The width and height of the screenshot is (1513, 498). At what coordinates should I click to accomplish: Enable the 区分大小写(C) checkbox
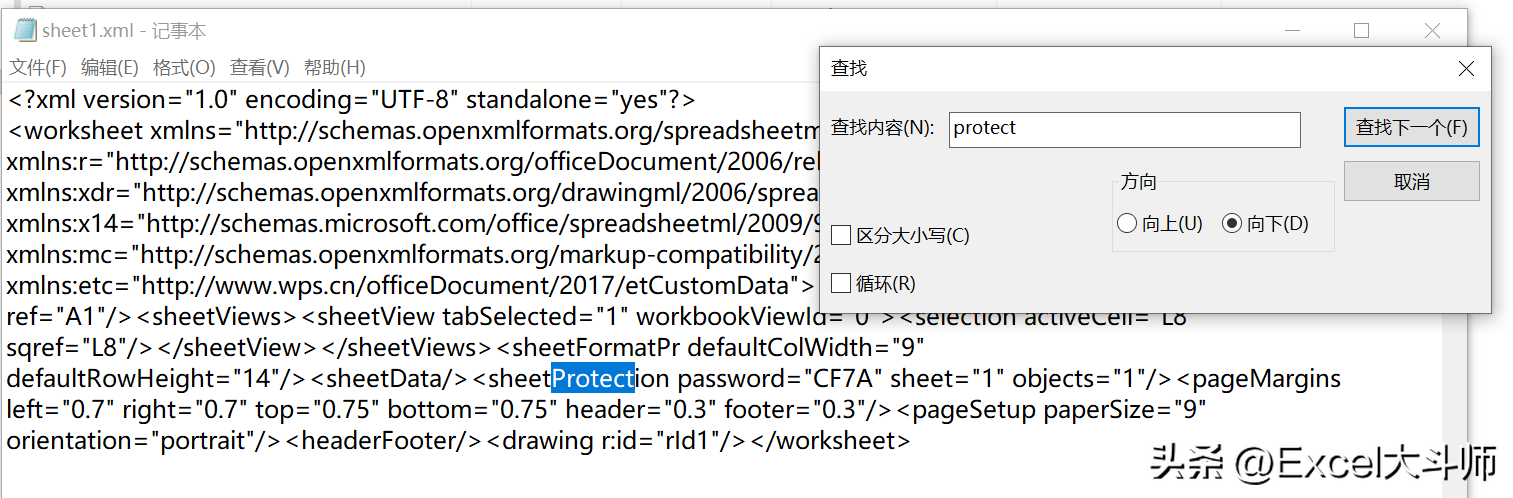pyautogui.click(x=841, y=236)
